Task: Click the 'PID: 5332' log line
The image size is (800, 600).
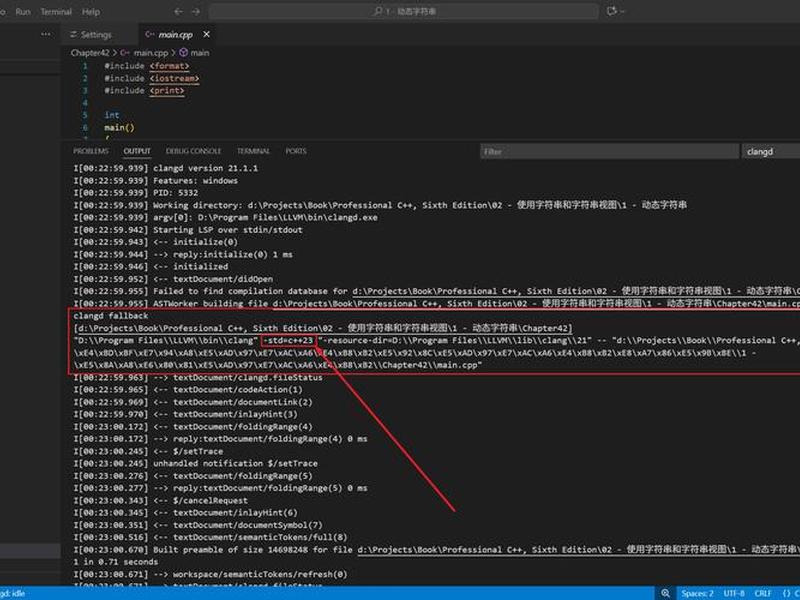Action: [136, 193]
